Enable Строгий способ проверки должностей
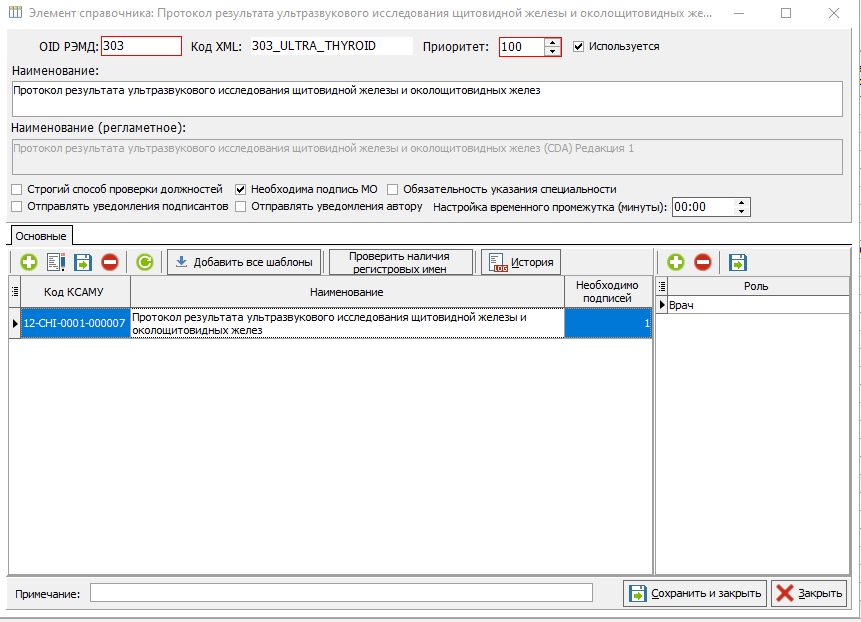The width and height of the screenshot is (861, 622). tap(17, 189)
